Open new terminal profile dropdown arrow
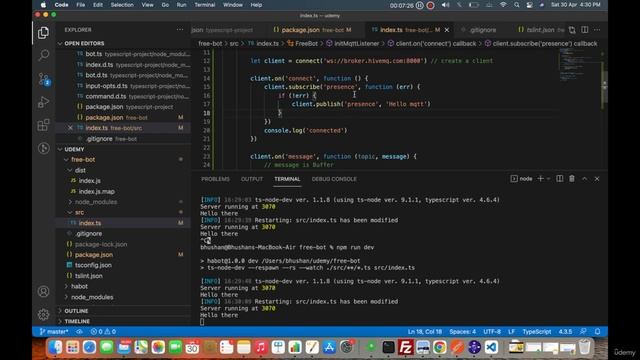The height and width of the screenshot is (360, 640). pyautogui.click(x=548, y=179)
